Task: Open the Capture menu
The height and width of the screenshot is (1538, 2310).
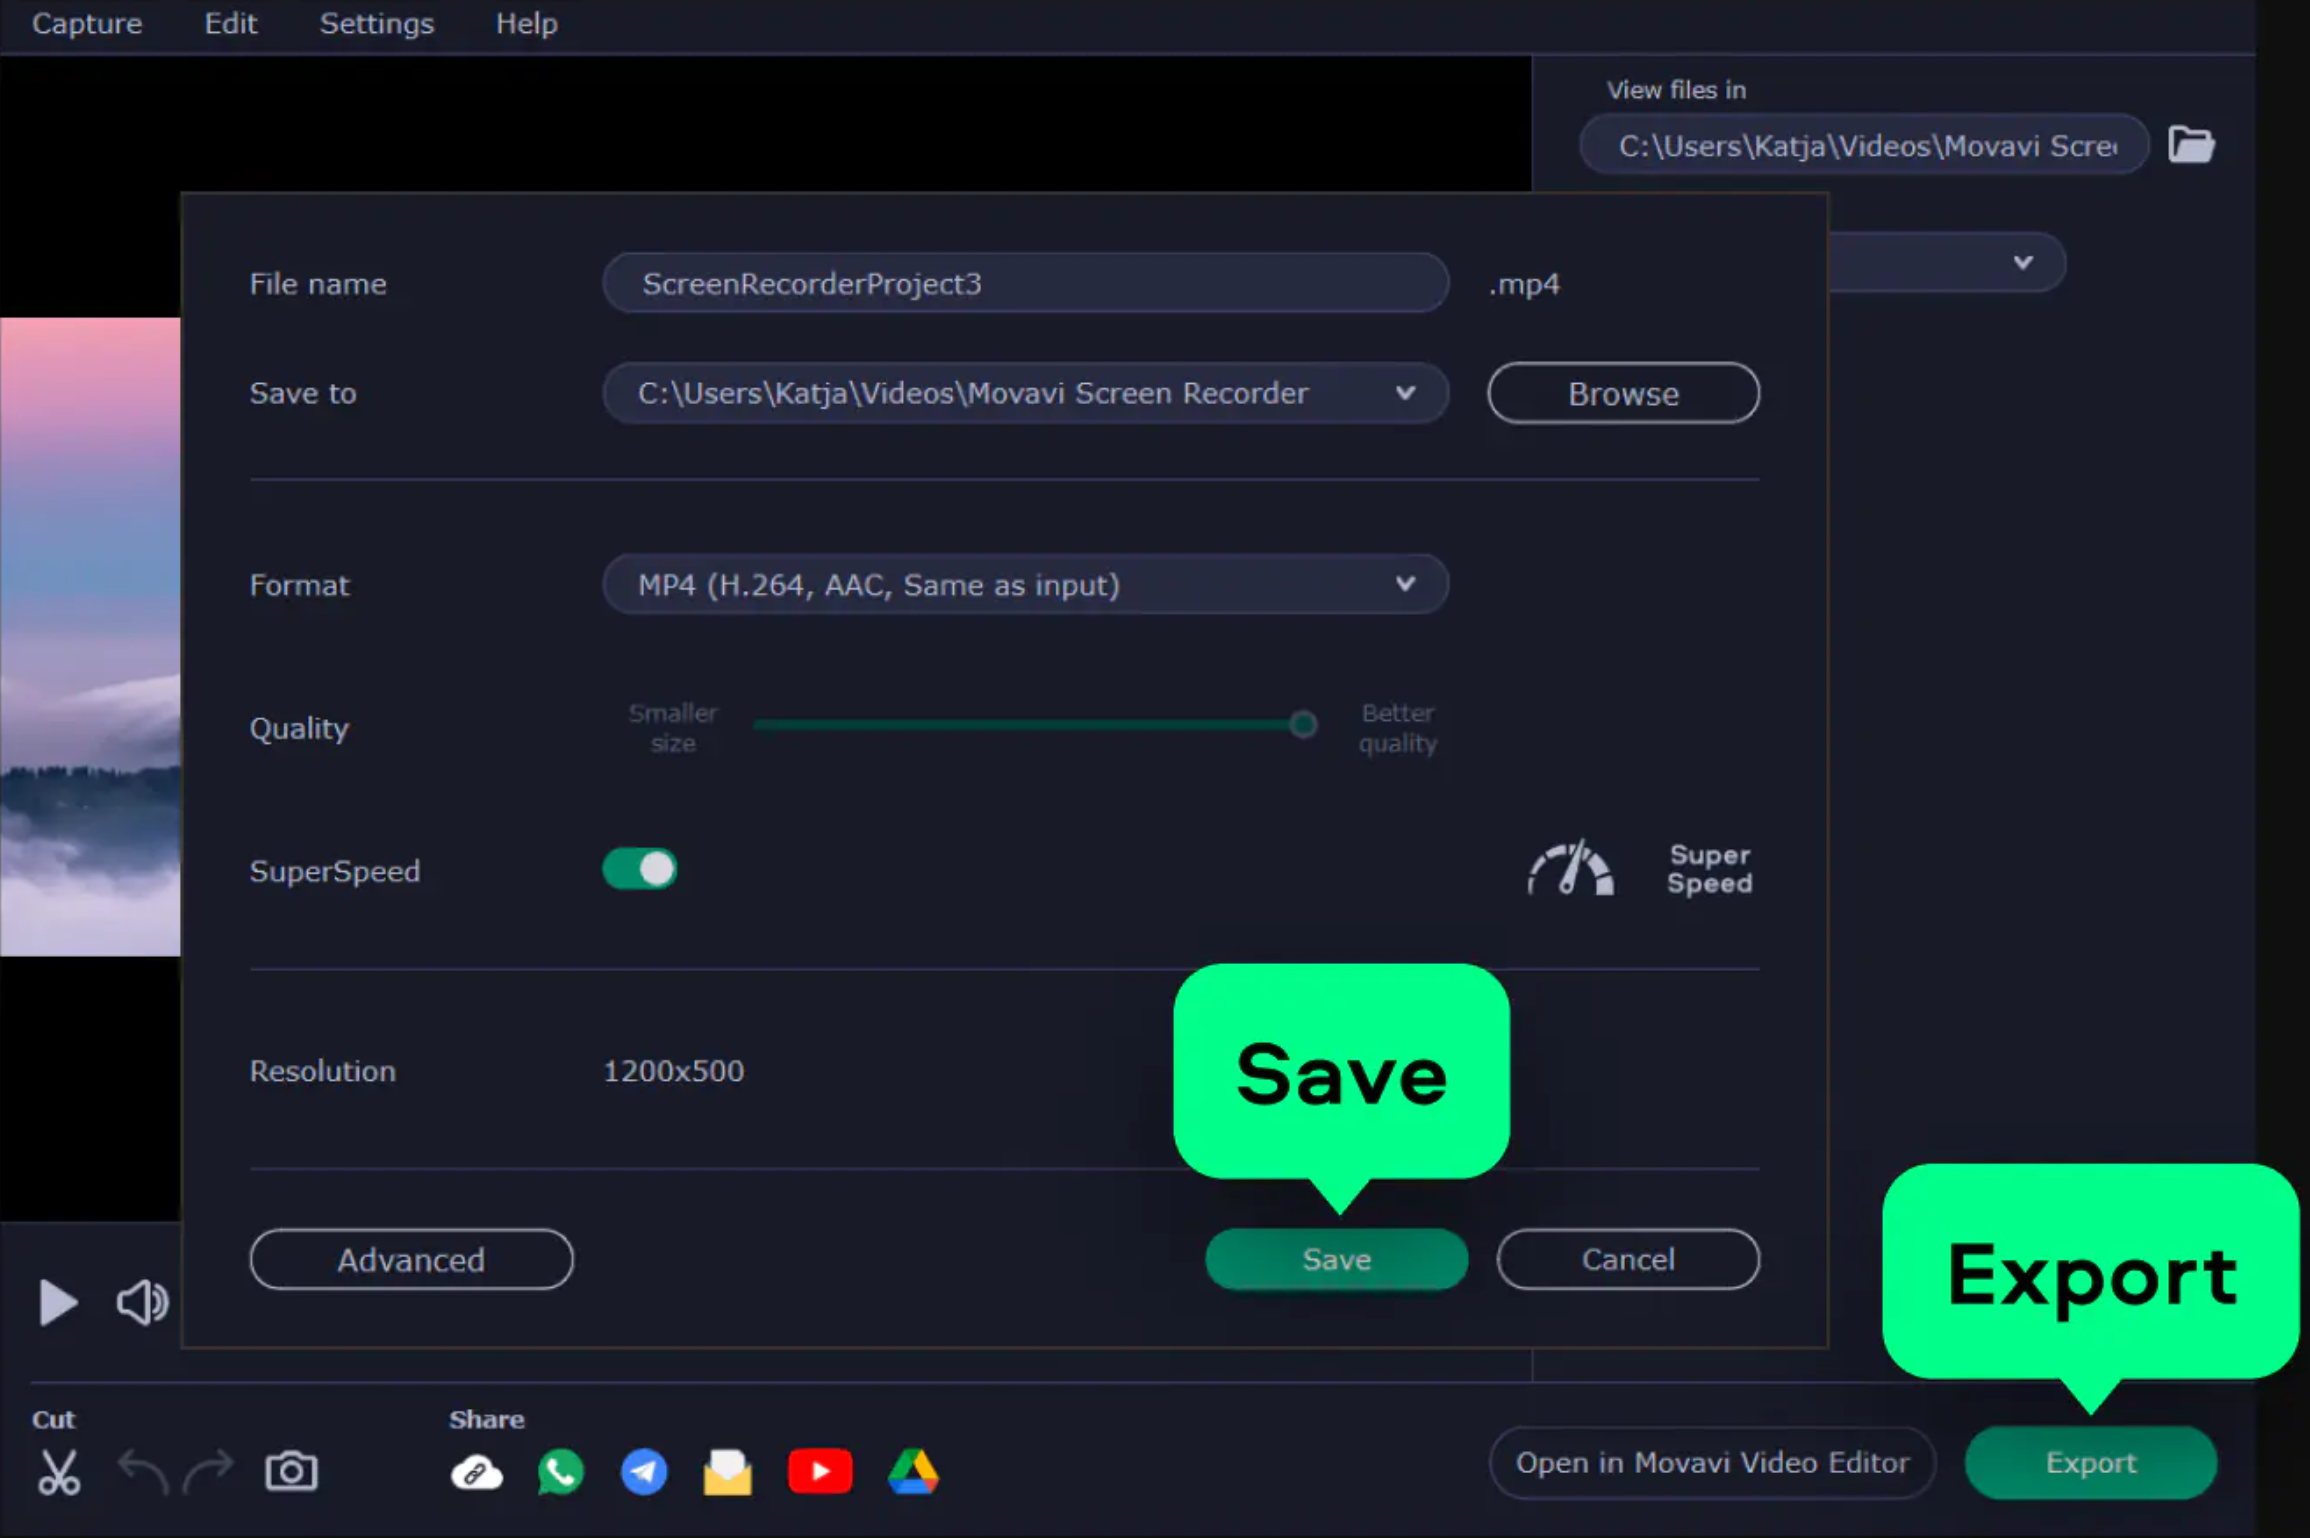Action: click(87, 23)
